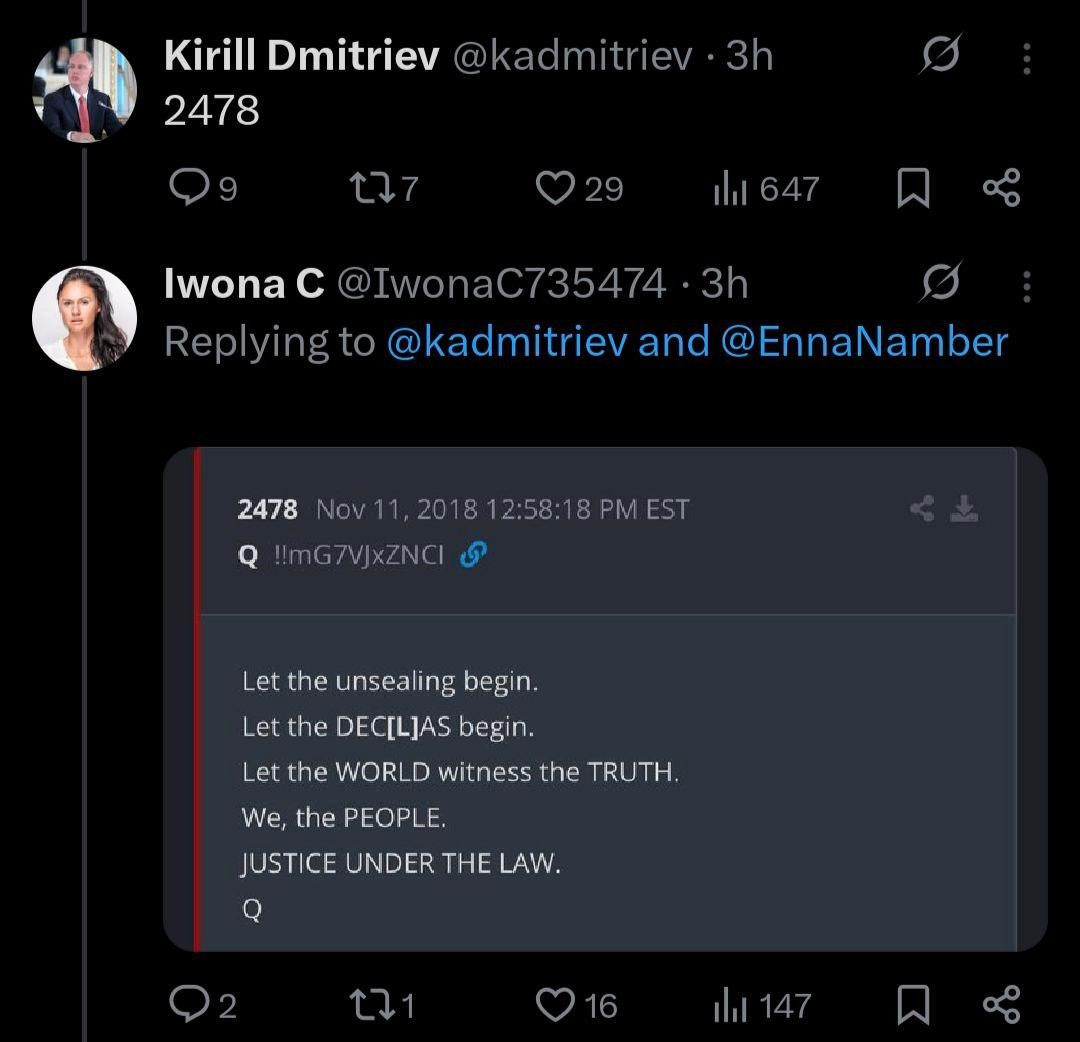Reply to Kirill Dmitriev's 2478 post

(186, 188)
